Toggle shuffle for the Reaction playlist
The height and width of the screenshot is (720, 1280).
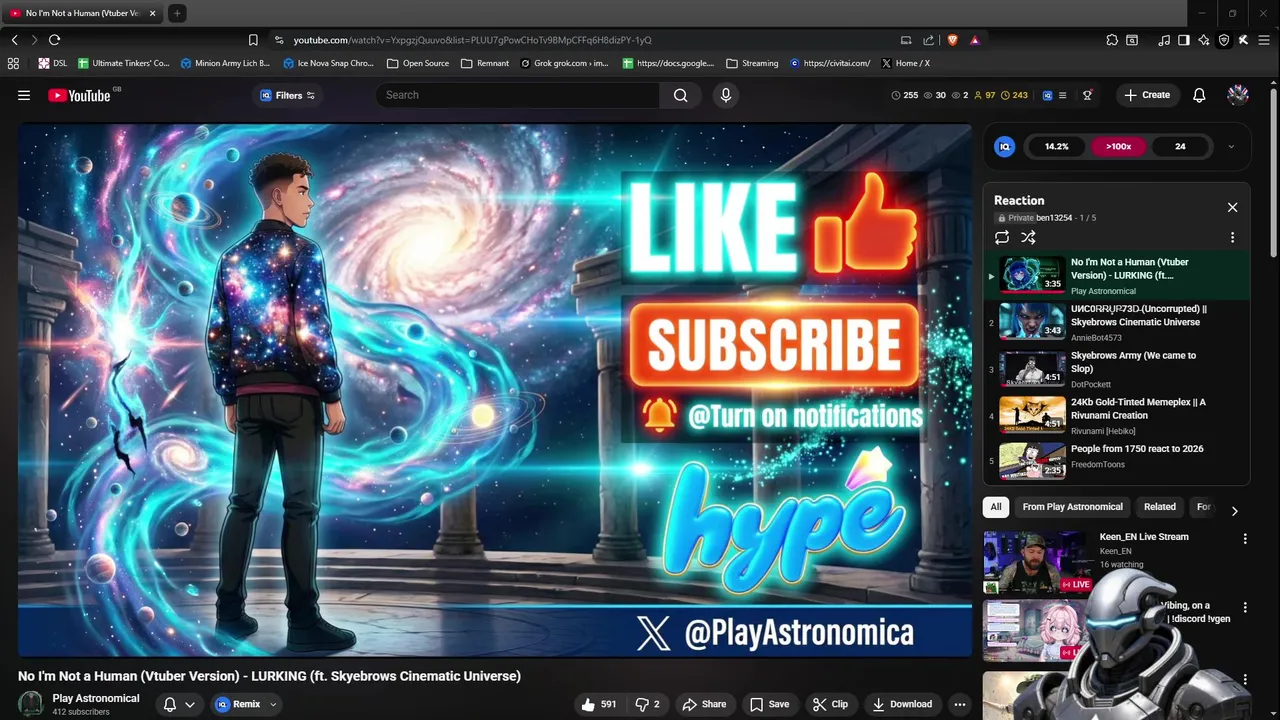point(1028,237)
